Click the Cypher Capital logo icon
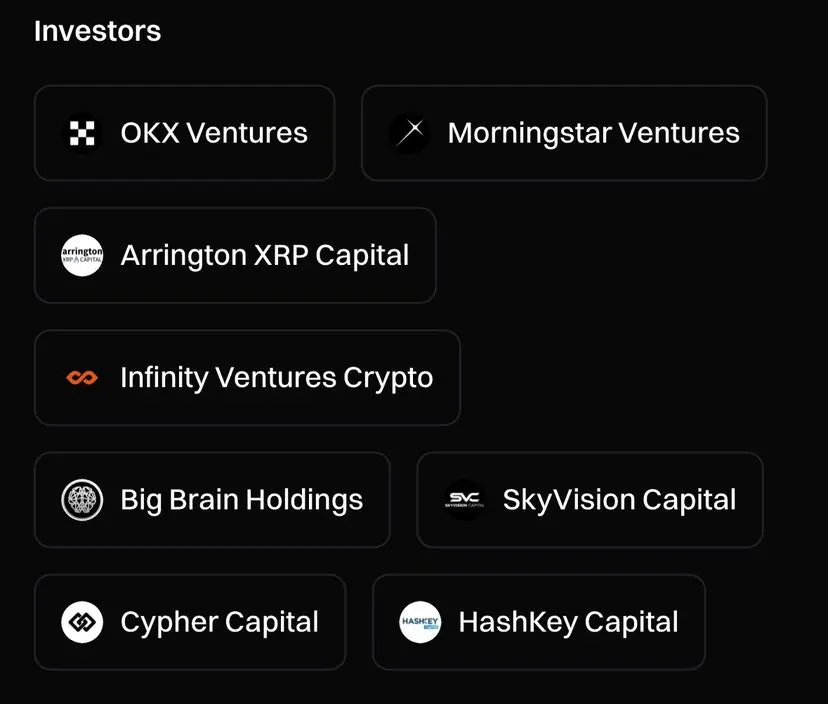 (x=82, y=622)
